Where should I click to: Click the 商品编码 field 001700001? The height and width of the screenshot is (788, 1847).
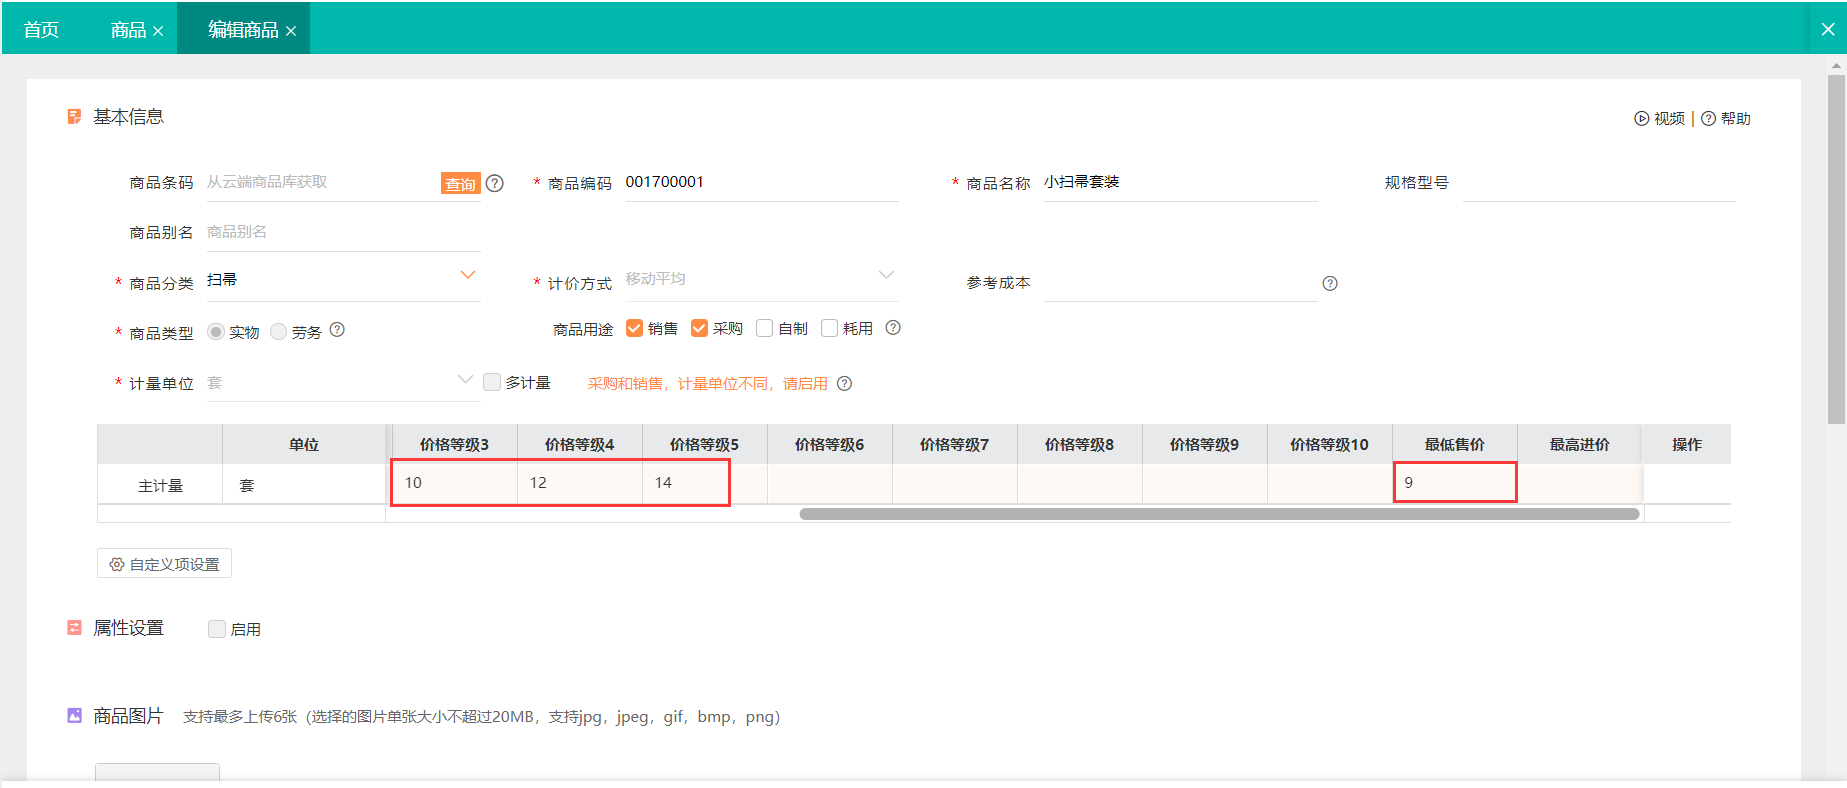coord(761,182)
